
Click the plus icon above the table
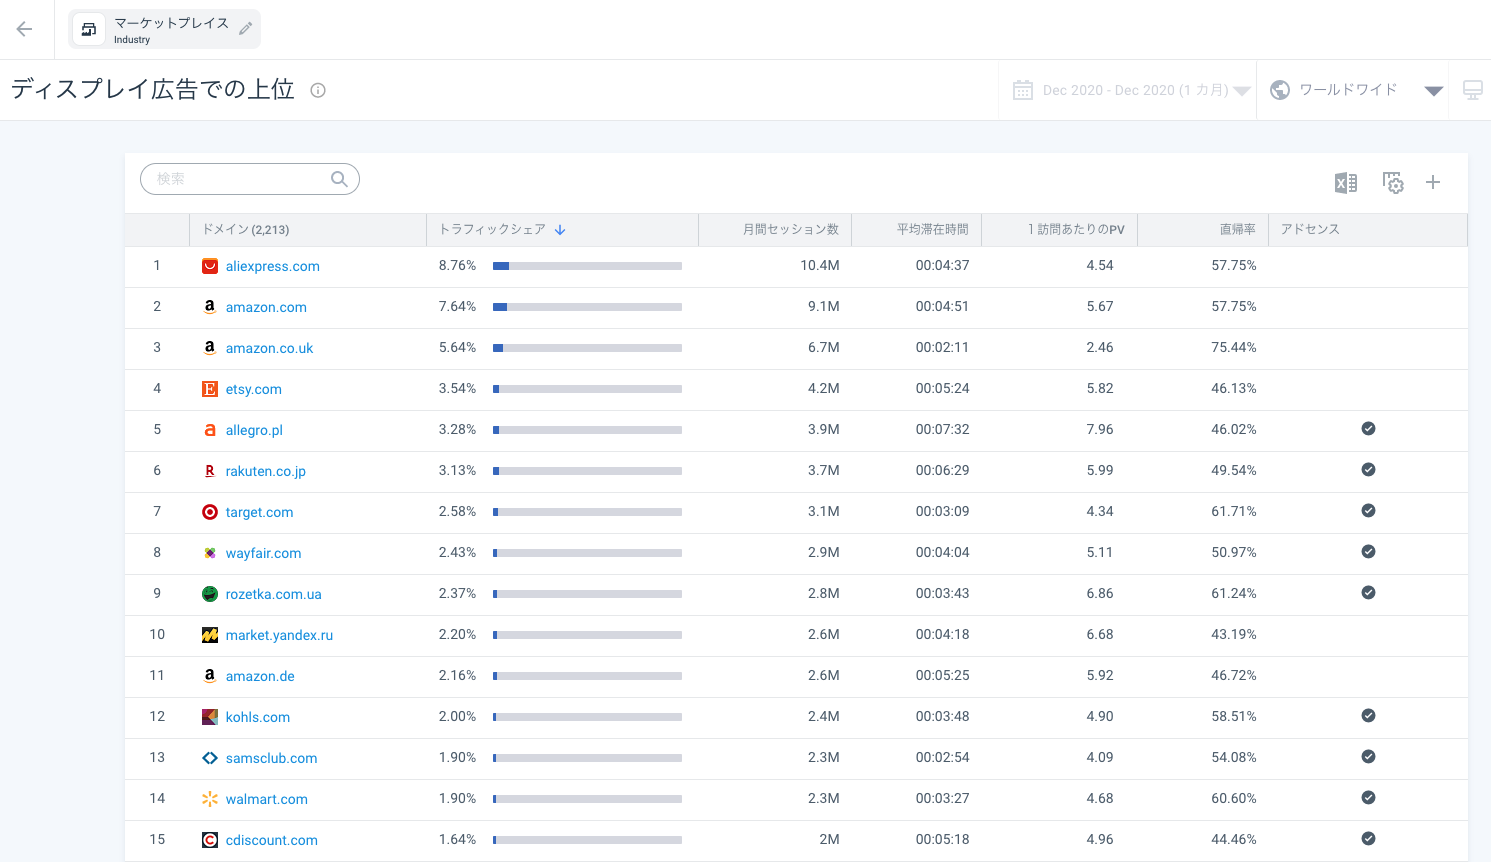pos(1433,182)
